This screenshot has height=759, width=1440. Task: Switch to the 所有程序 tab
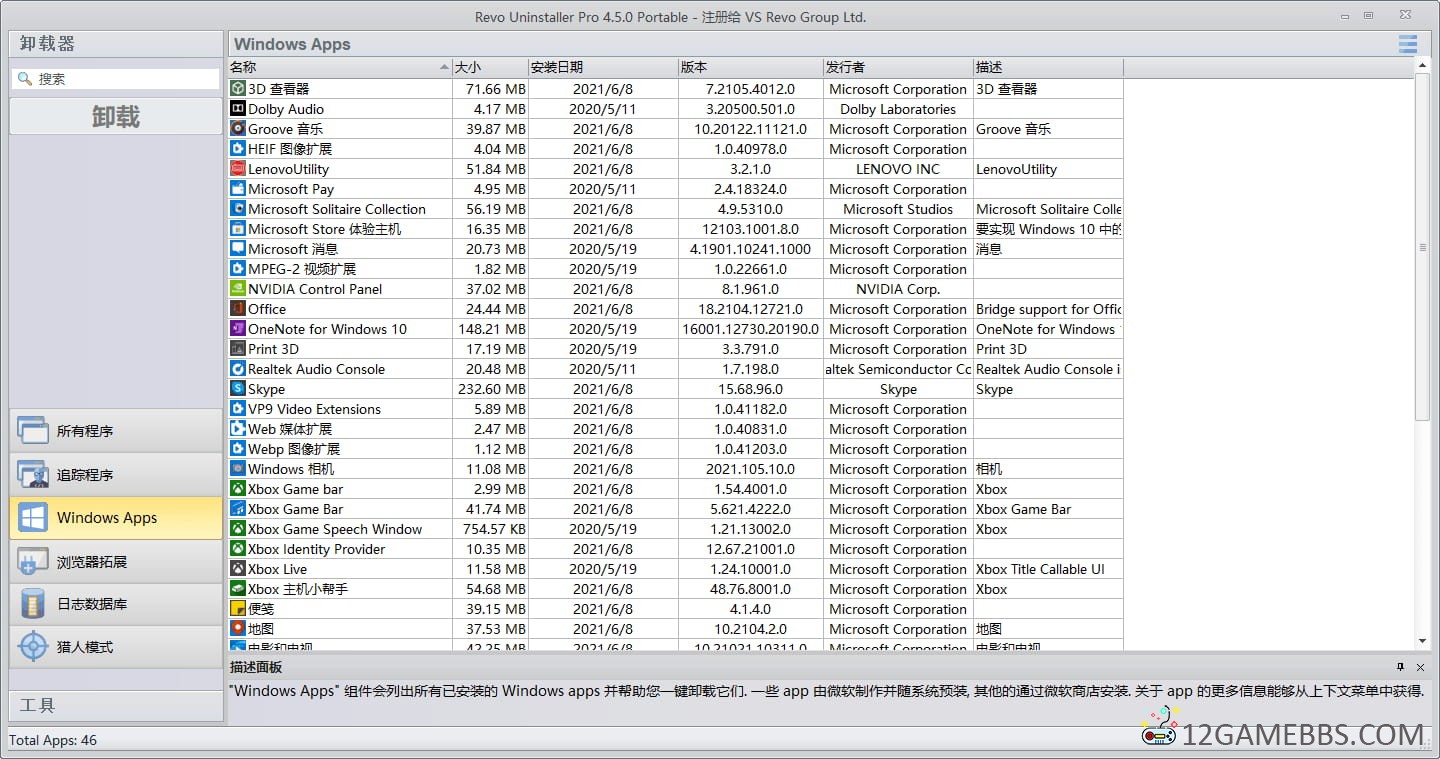[115, 431]
